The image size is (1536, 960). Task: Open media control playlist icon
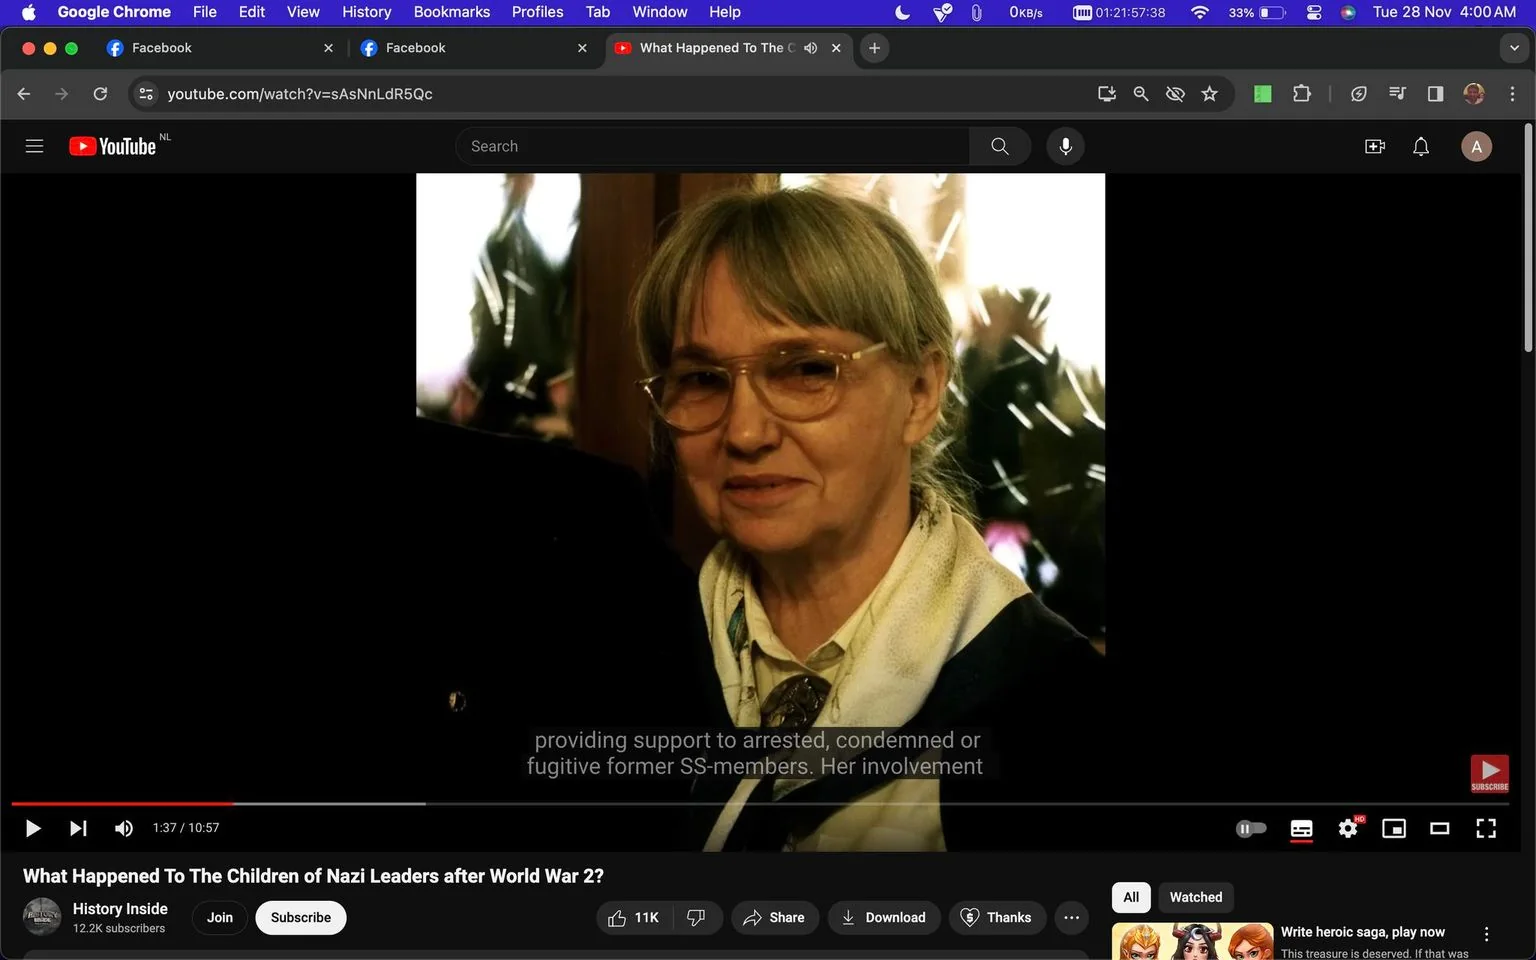pos(1397,94)
